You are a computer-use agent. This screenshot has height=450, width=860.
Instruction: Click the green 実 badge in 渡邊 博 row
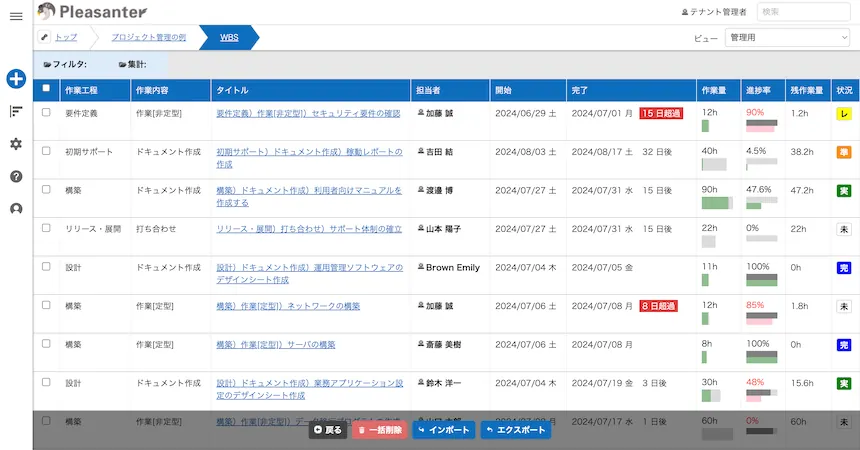click(x=844, y=190)
